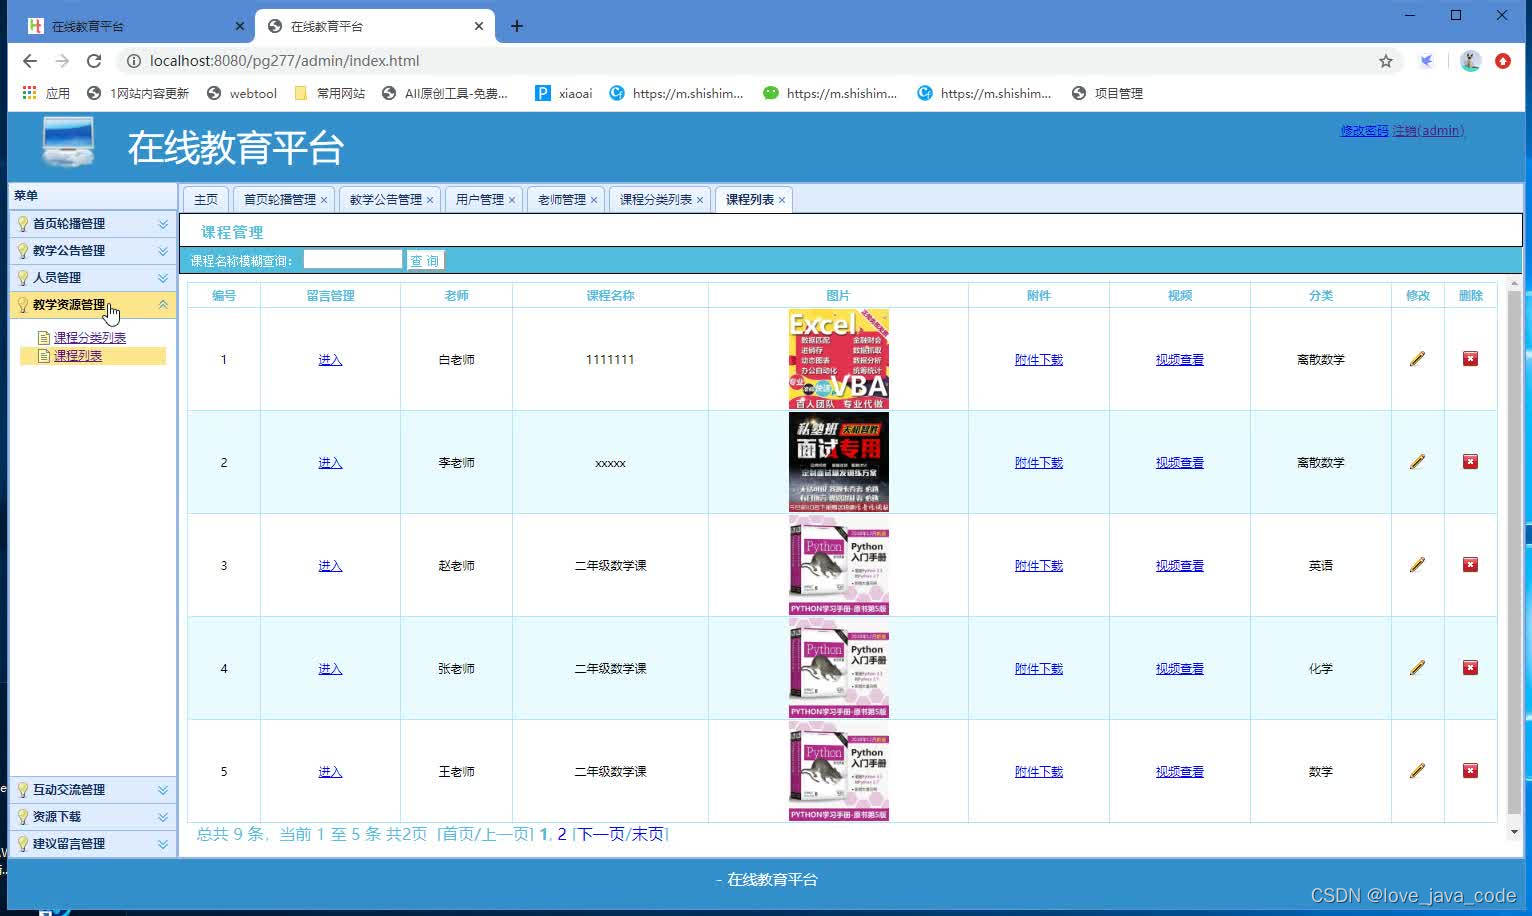1532x916 pixels.
Task: Close the 教学公告管理 tab
Action: [430, 200]
